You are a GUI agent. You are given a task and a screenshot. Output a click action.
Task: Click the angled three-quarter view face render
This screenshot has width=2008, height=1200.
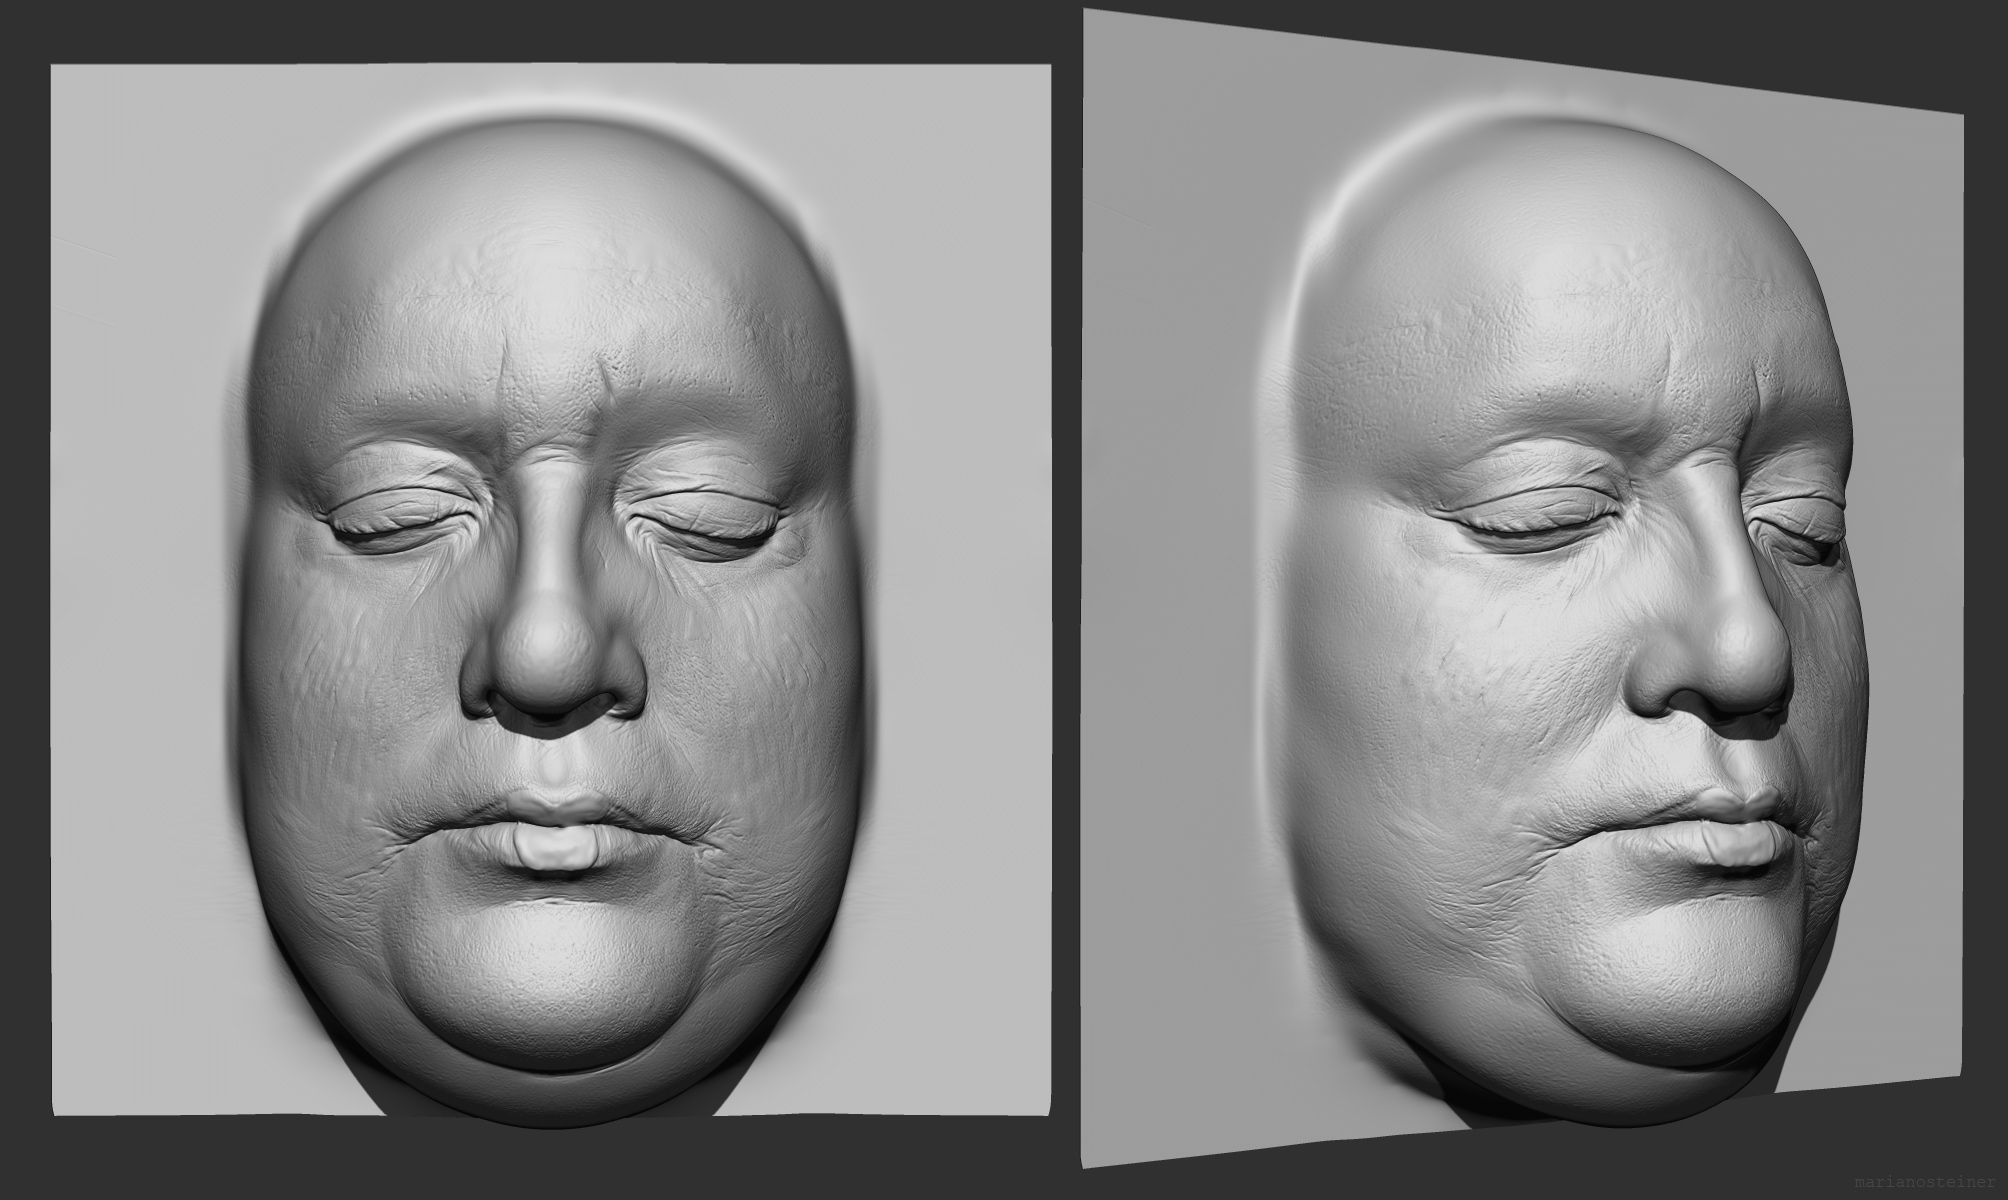(1523, 588)
